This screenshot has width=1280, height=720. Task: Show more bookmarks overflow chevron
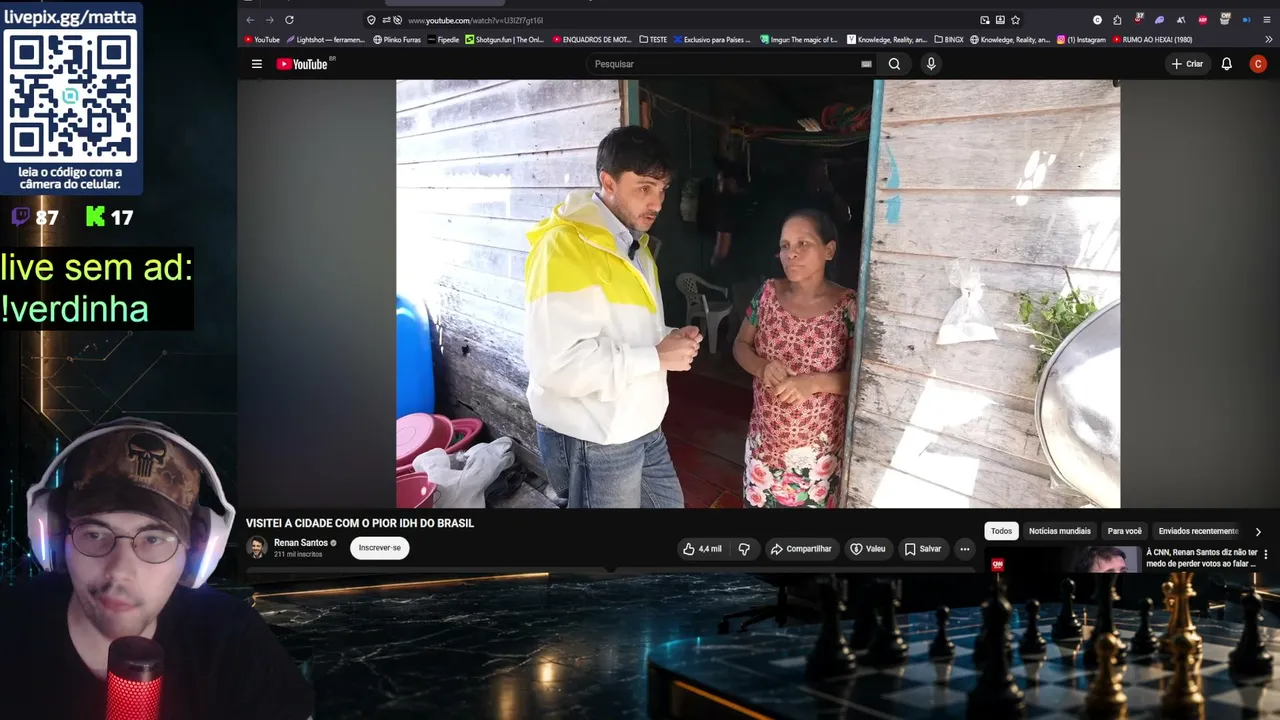click(1267, 40)
